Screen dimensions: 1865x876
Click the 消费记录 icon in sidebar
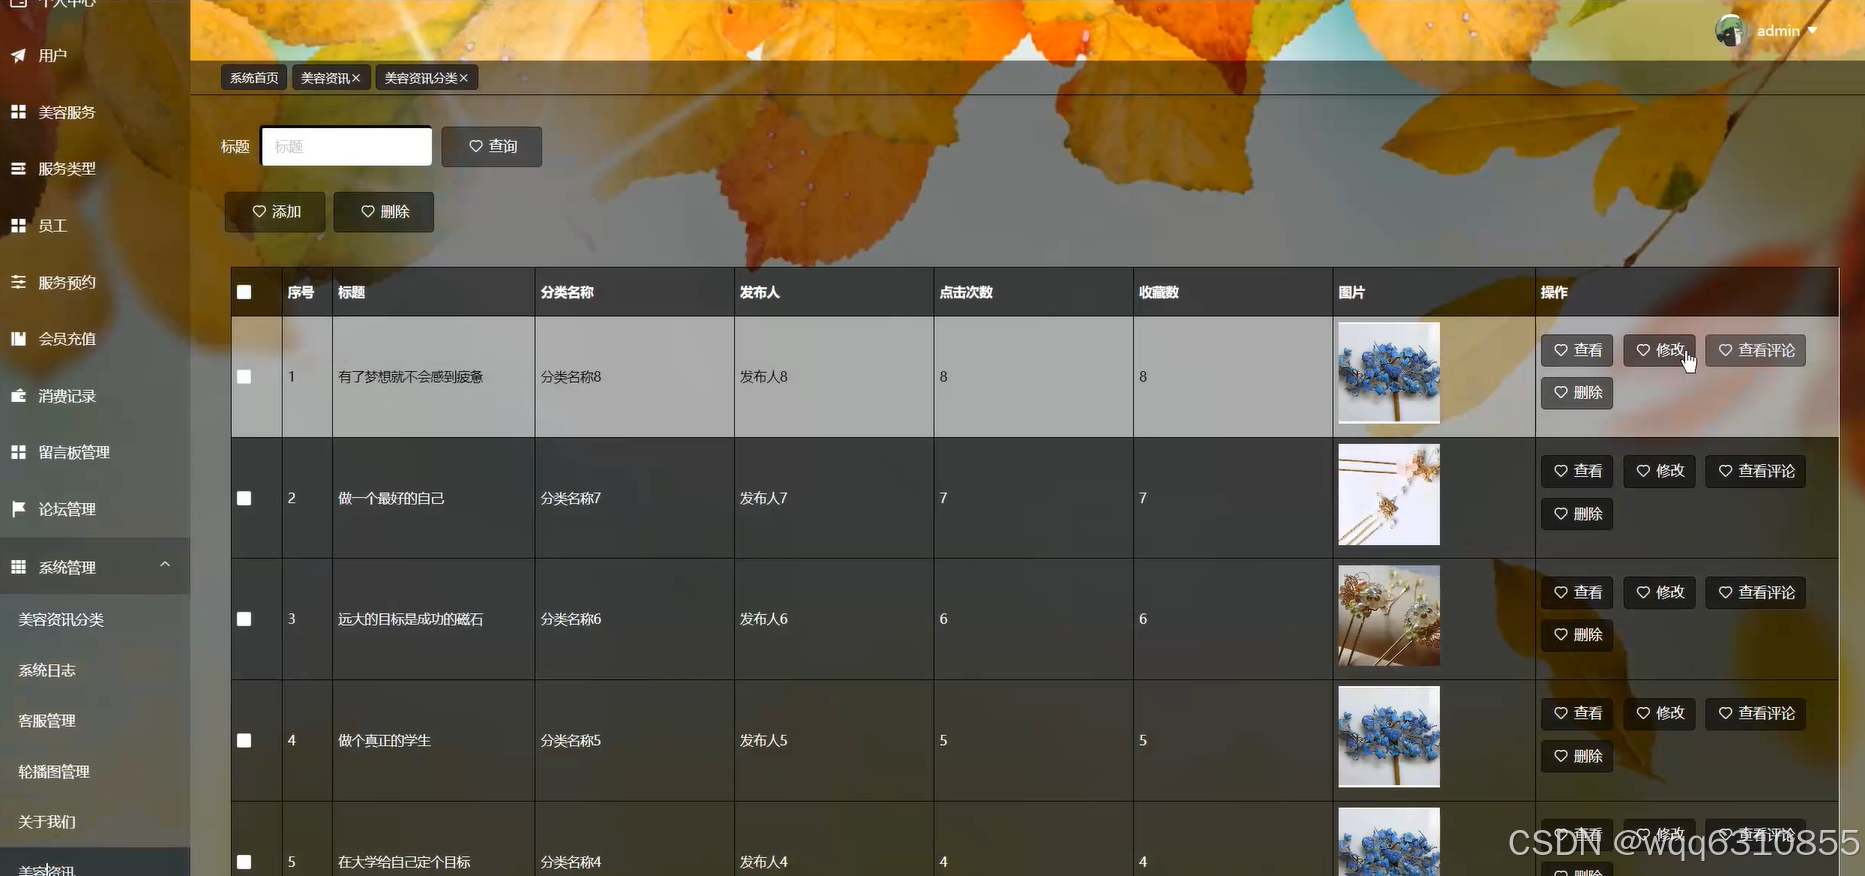coord(18,396)
